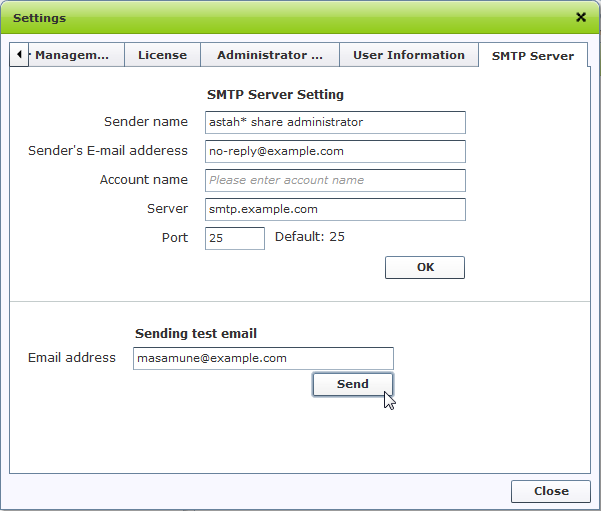Open the Administrator tab
601x511 pixels.
(x=270, y=55)
